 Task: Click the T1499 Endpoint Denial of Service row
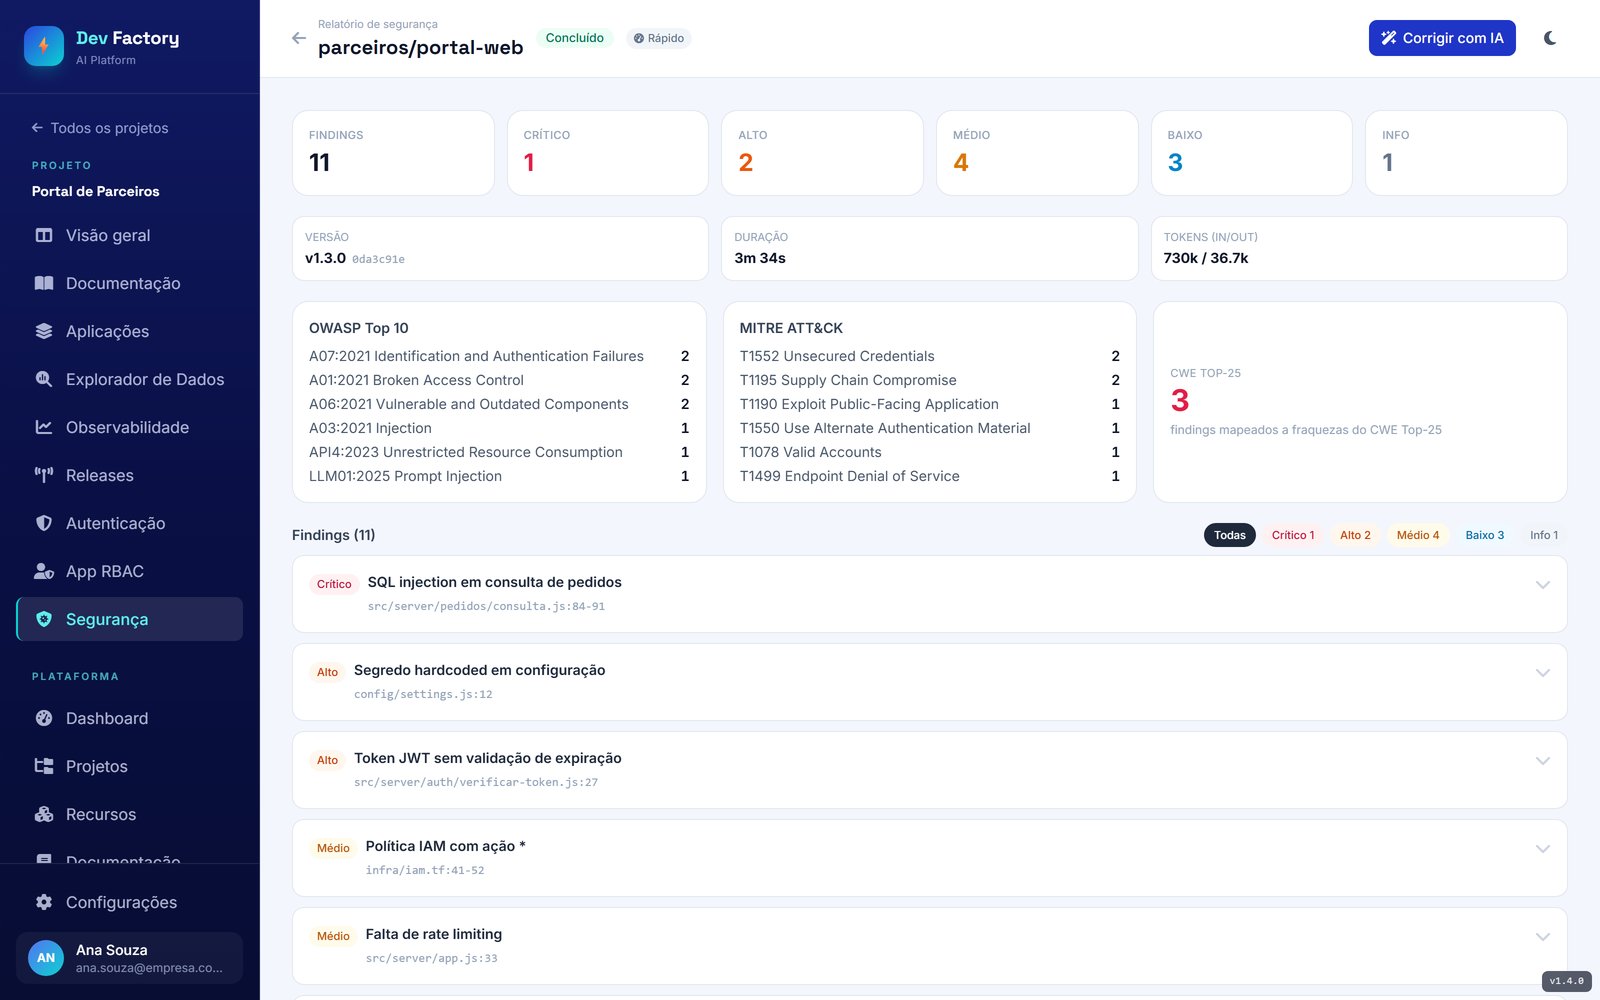pos(930,476)
